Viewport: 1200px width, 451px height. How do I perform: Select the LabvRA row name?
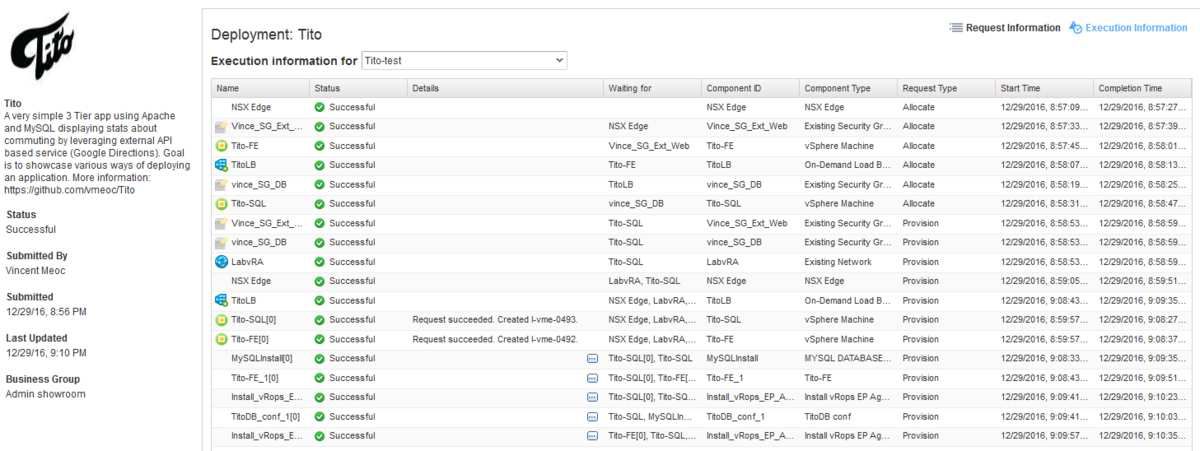(x=247, y=262)
